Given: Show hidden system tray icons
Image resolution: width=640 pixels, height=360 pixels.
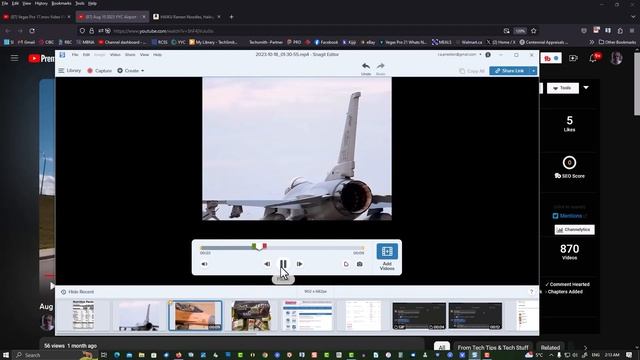Looking at the screenshot, I should pyautogui.click(x=551, y=355).
